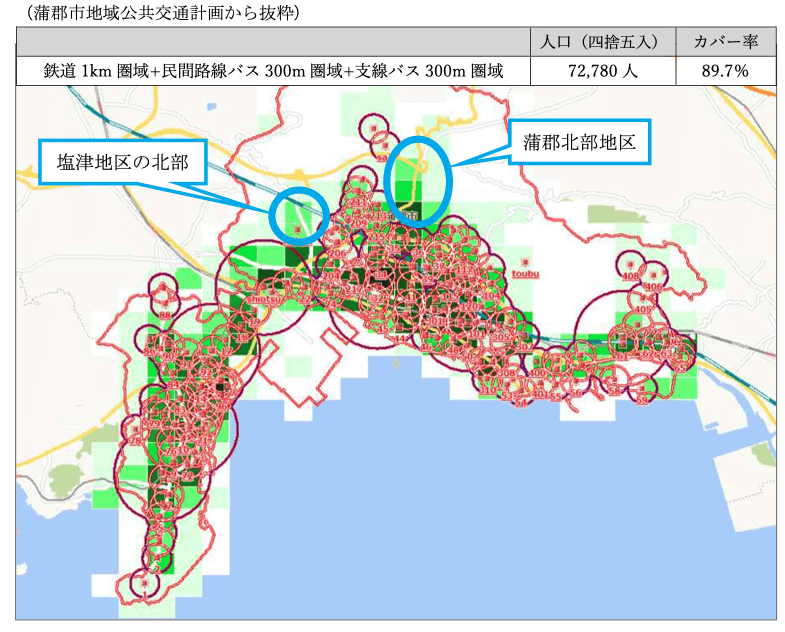This screenshot has width=785, height=632.
Task: Click the cell reading 89.7%
Action: pyautogui.click(x=725, y=71)
